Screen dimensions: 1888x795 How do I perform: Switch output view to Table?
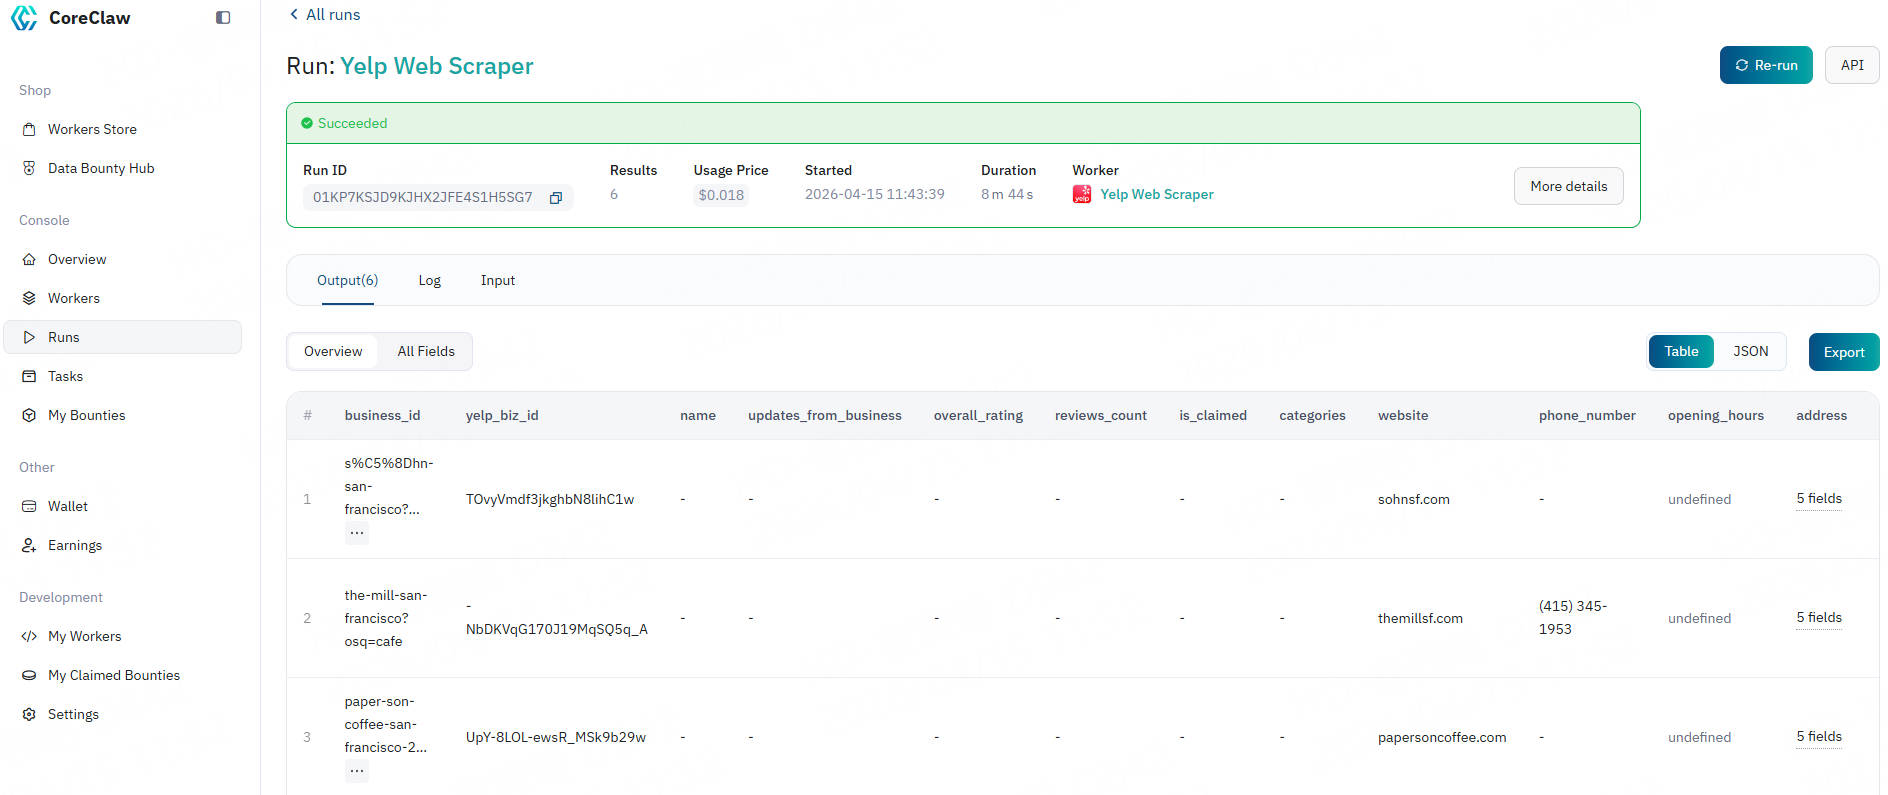point(1681,352)
